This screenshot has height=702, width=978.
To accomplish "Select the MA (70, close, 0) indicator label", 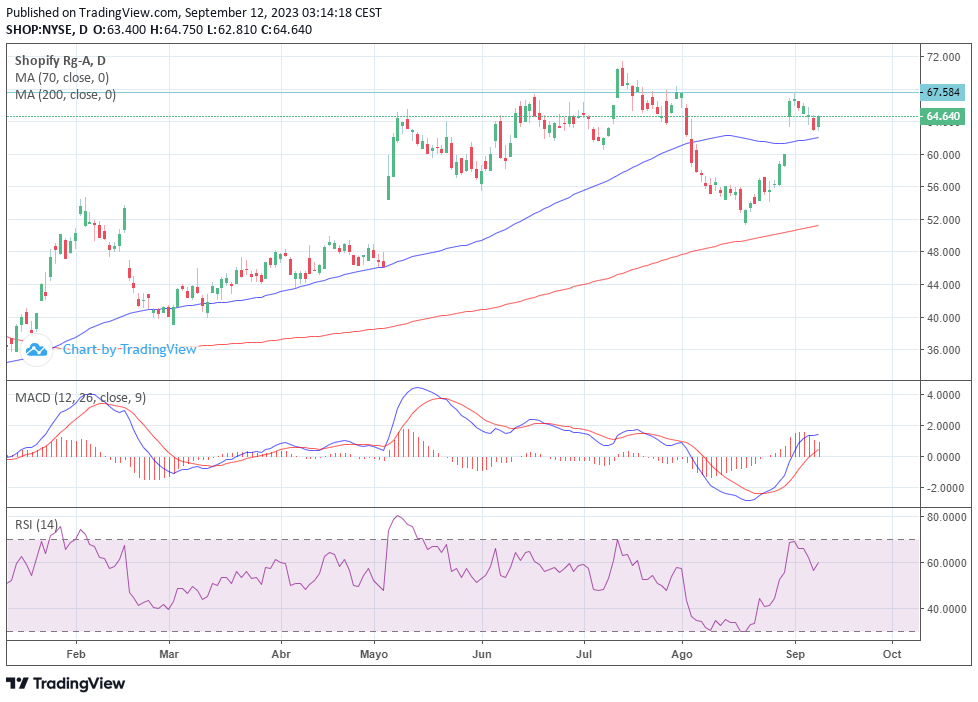I will point(62,77).
